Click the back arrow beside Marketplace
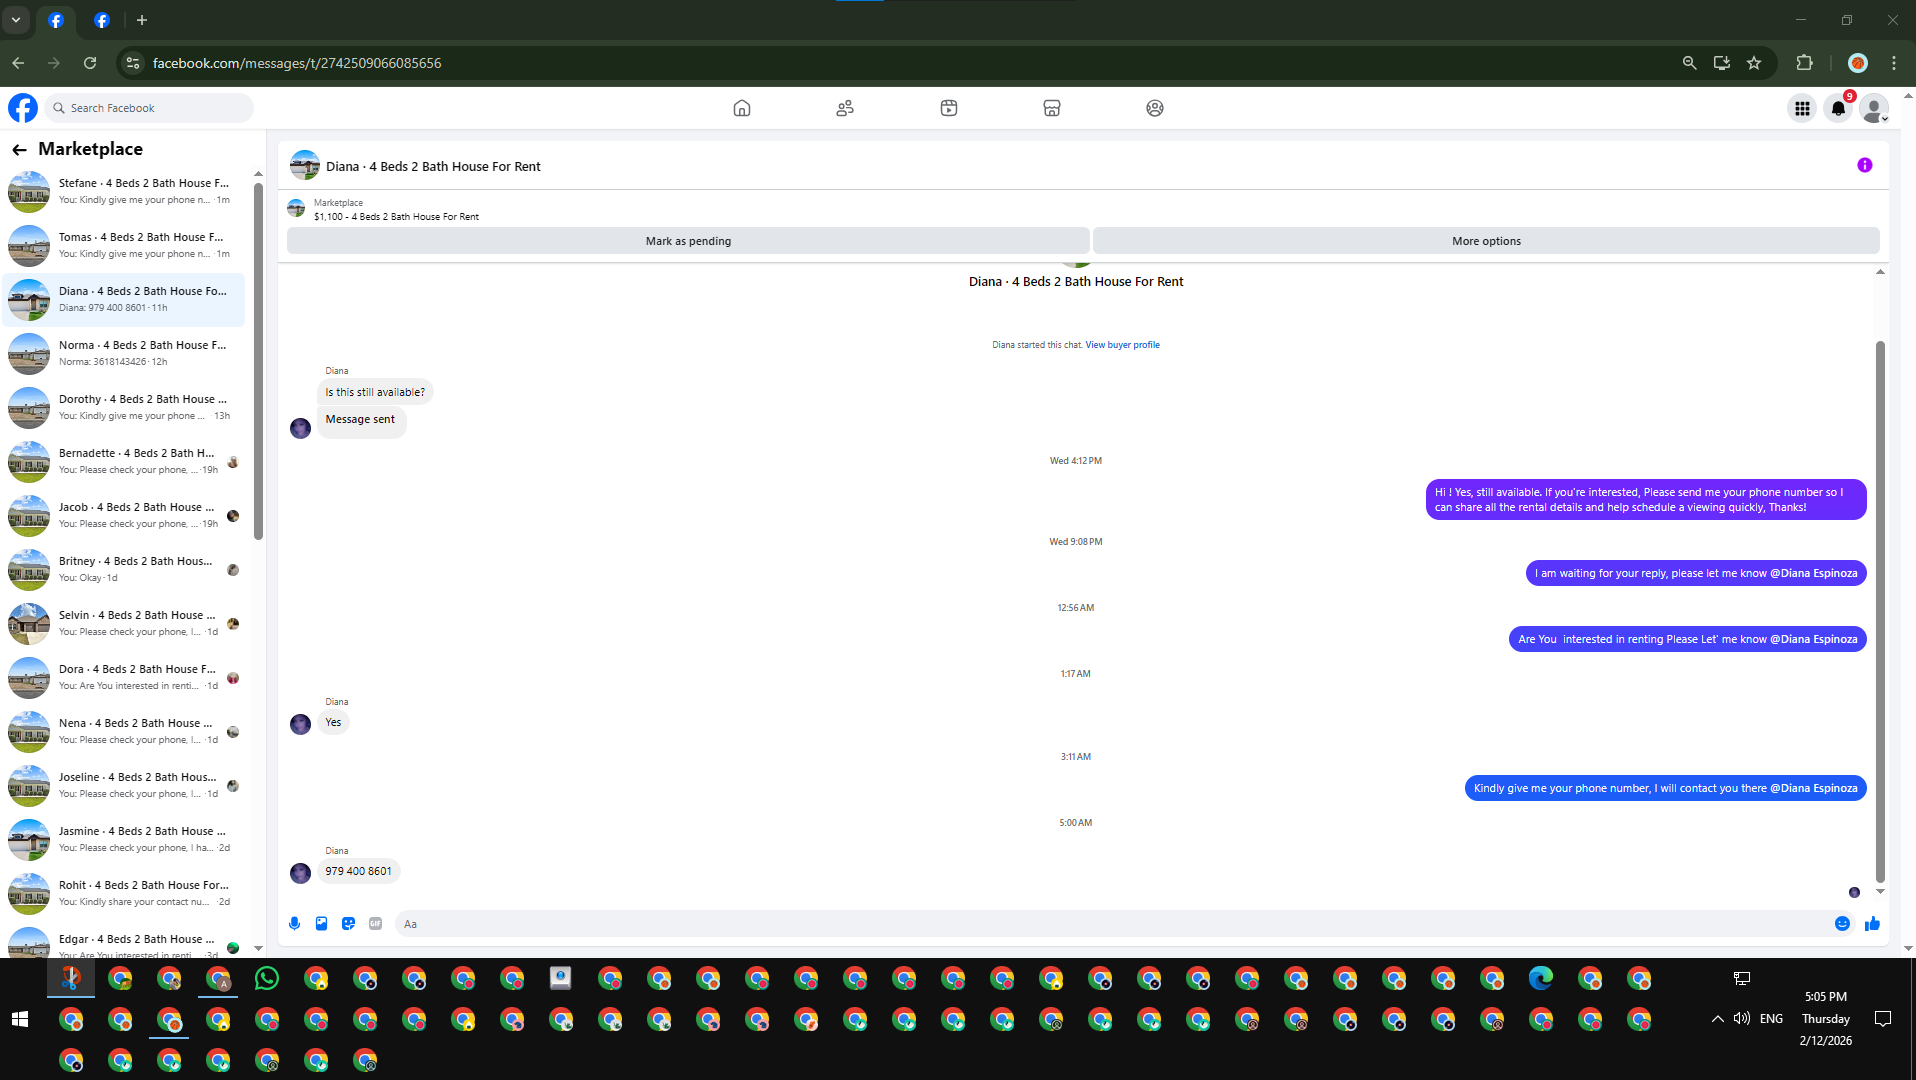Screen dimensions: 1916x1080 pyautogui.click(x=19, y=150)
